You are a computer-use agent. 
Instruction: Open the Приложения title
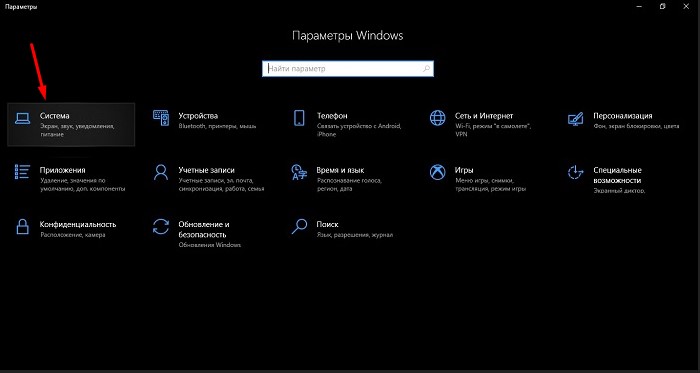[62, 170]
